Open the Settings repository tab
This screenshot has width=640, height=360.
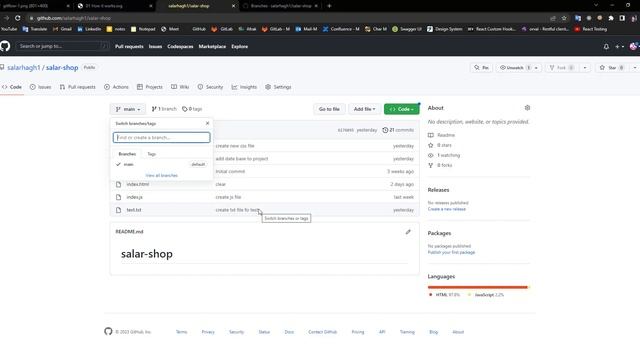click(278, 87)
